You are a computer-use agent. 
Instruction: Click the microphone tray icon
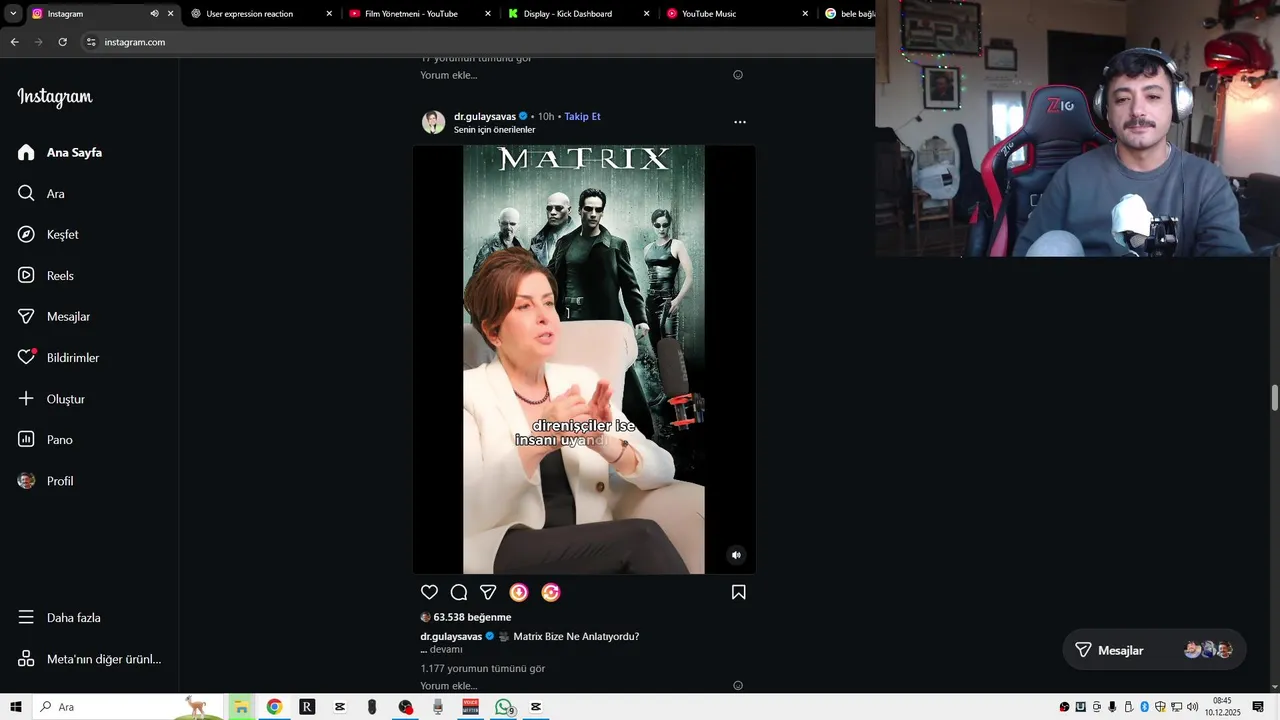[x=1112, y=707]
